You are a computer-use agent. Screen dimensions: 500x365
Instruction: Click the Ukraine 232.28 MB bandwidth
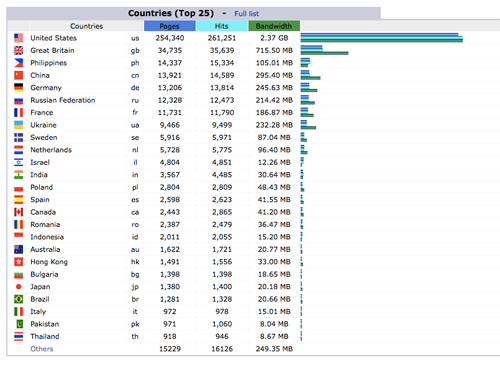pos(274,125)
